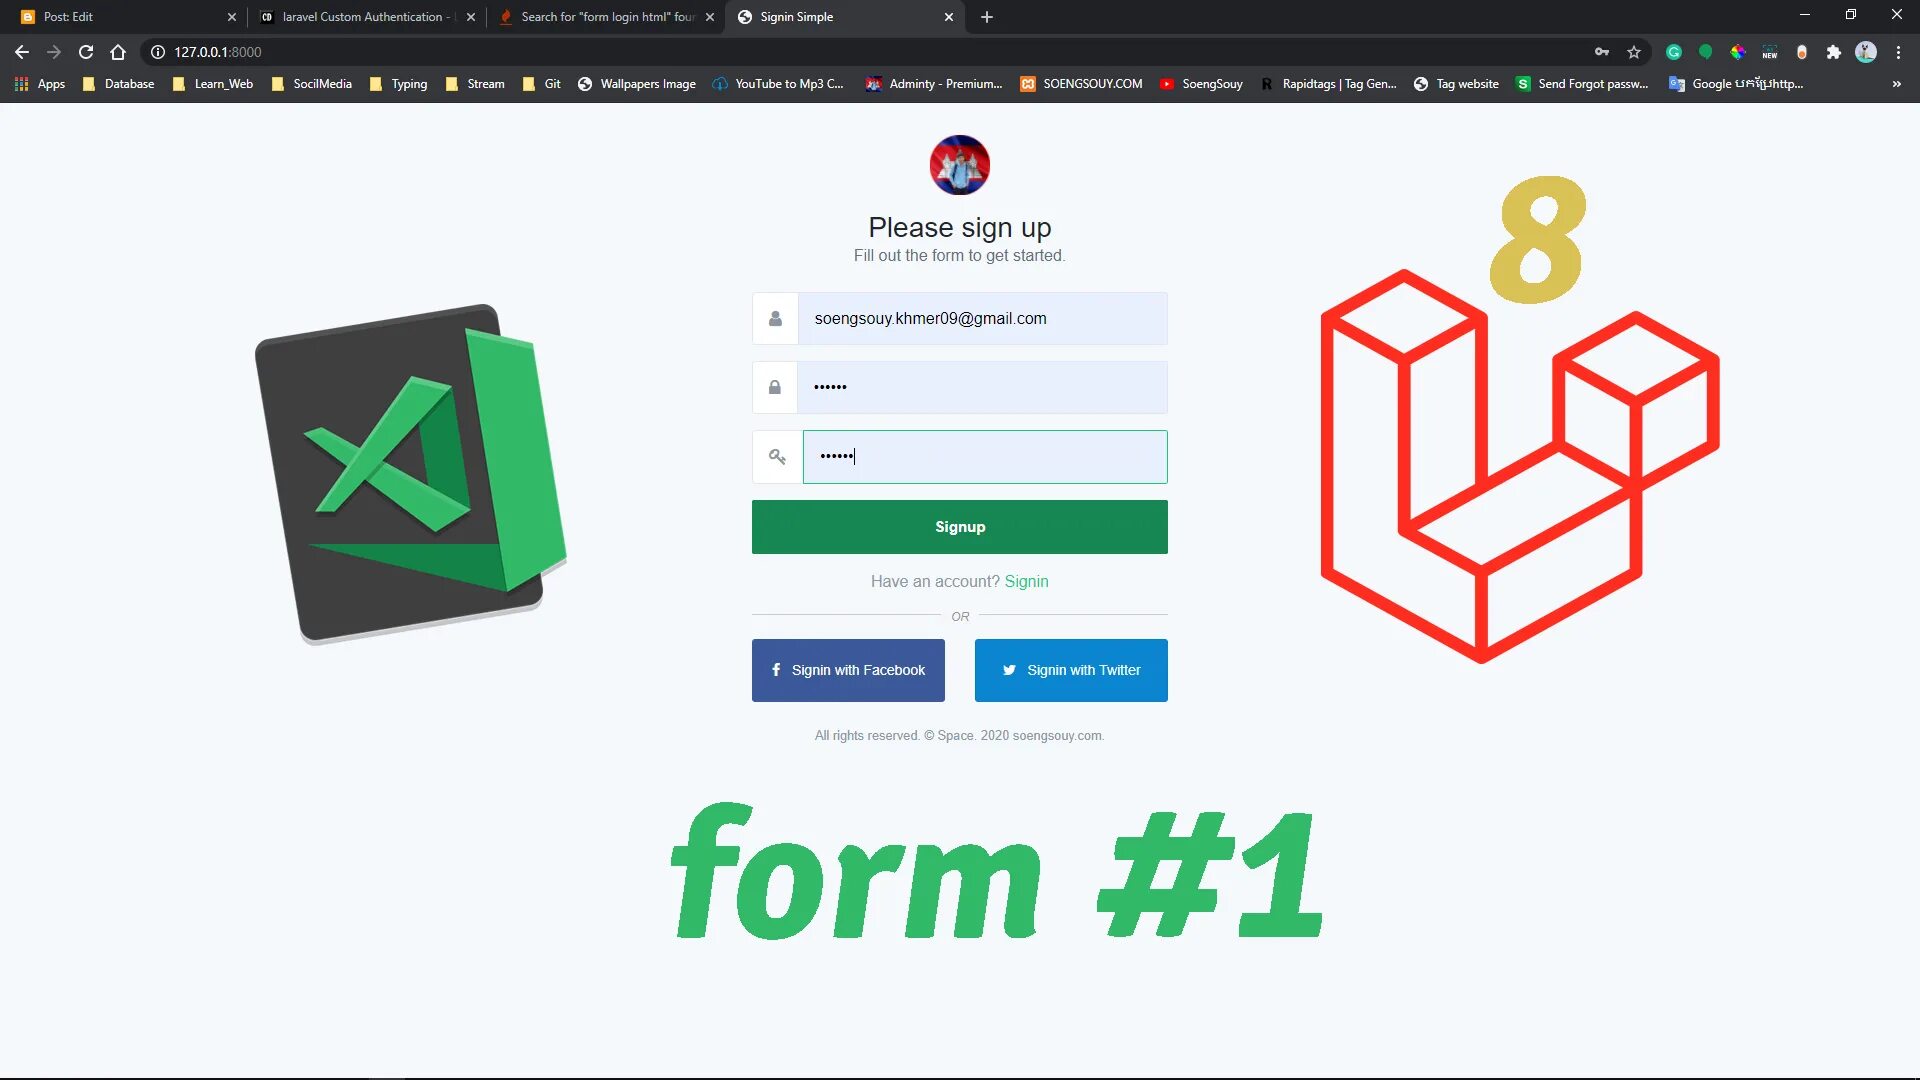Click the back navigation arrow
This screenshot has height=1080, width=1920.
(x=22, y=52)
